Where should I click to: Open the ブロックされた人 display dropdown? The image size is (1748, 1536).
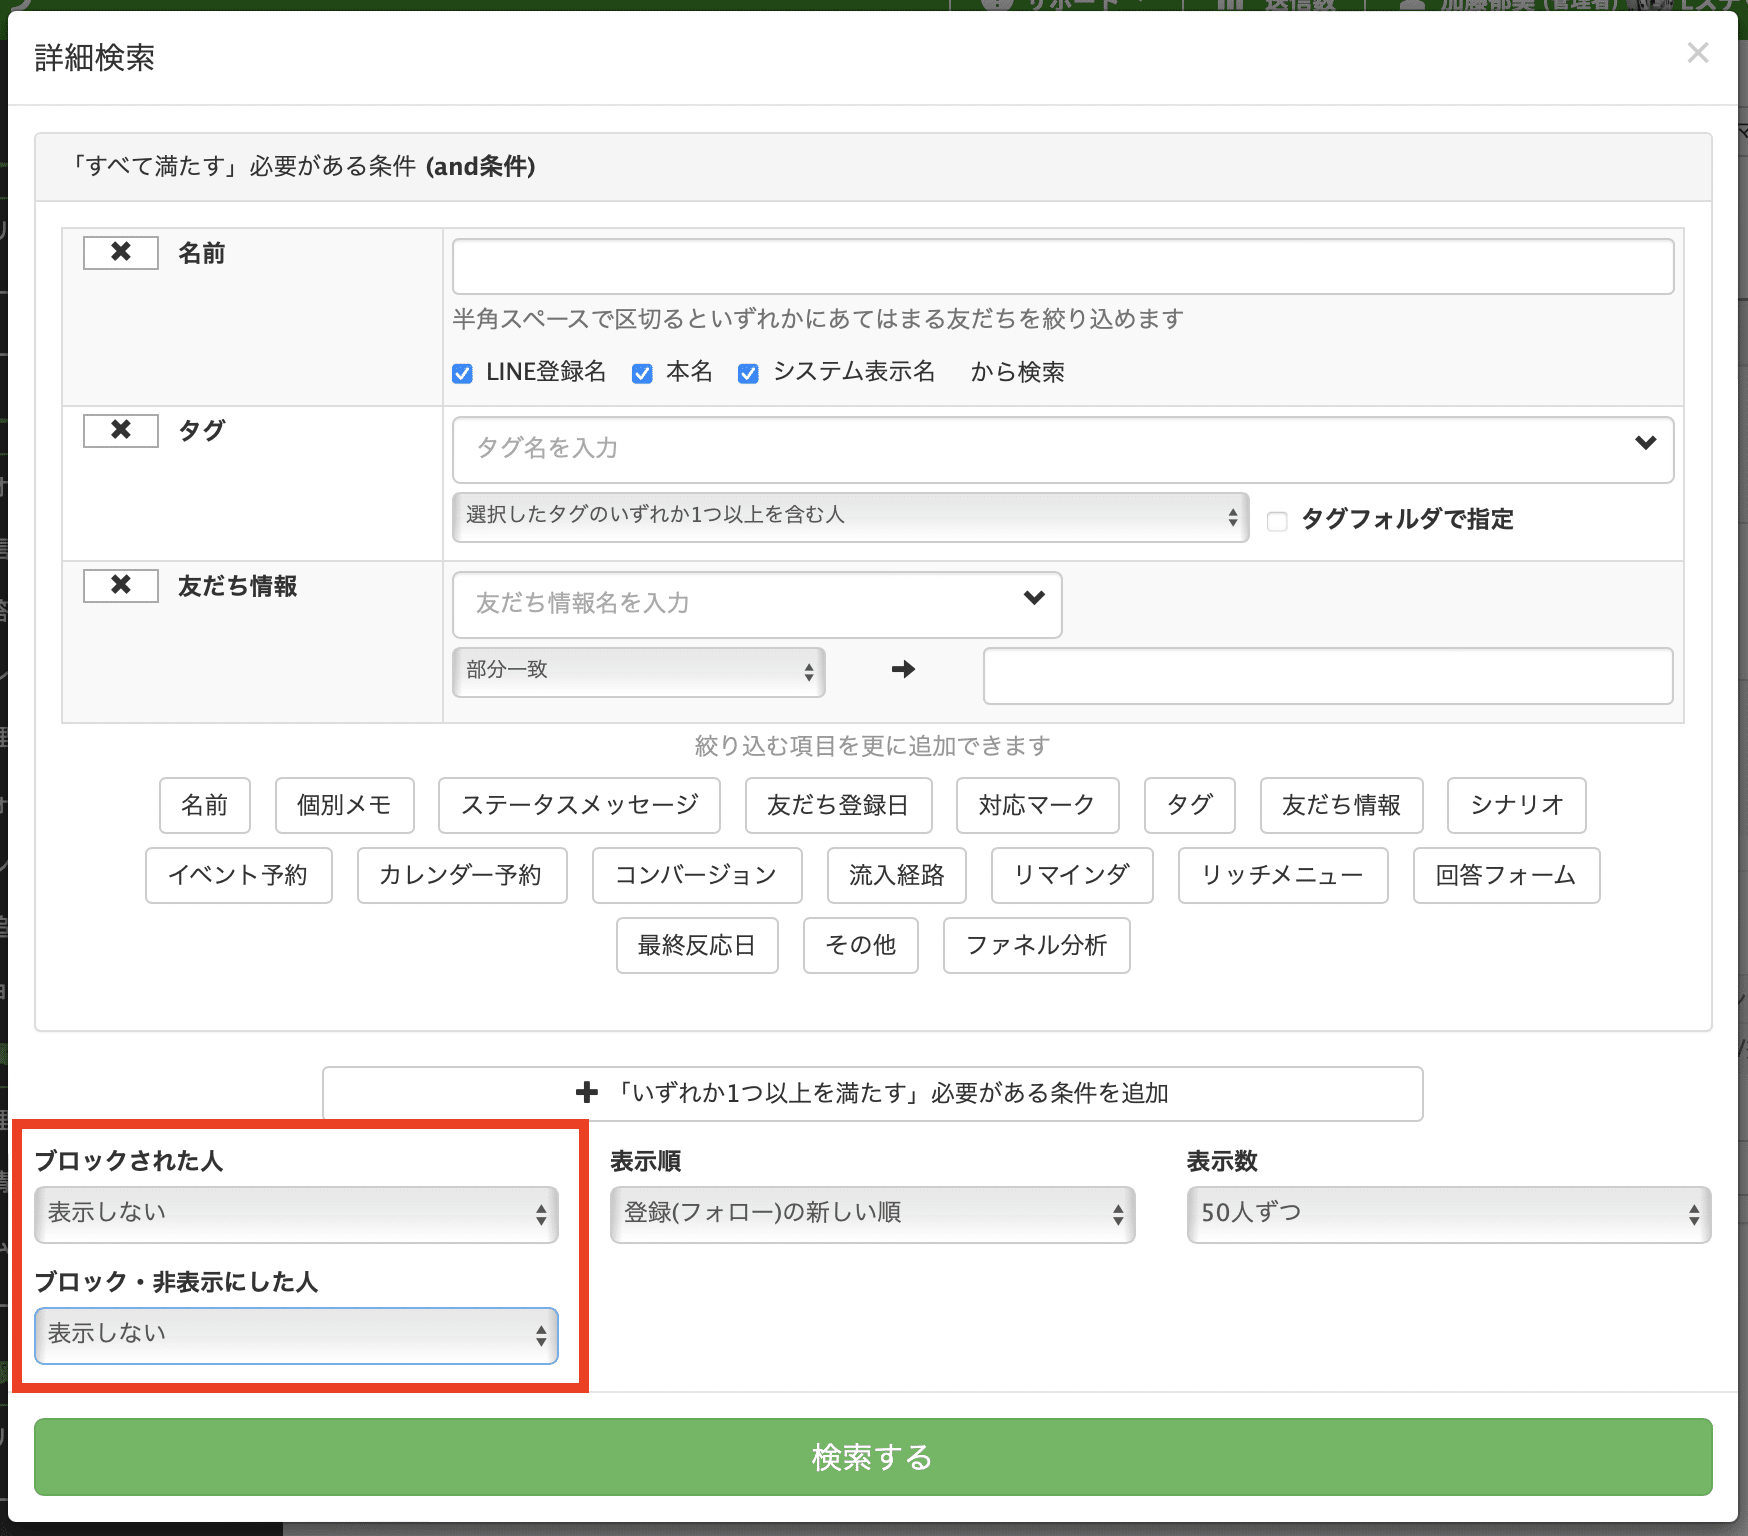297,1213
